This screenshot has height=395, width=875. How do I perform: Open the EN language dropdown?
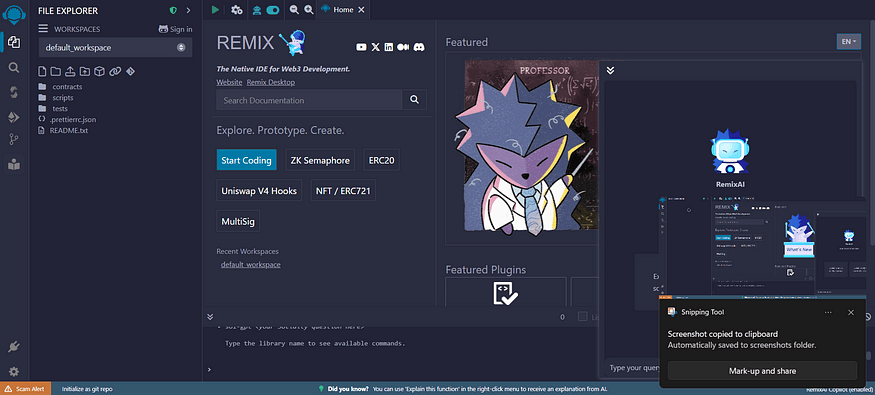[x=848, y=41]
